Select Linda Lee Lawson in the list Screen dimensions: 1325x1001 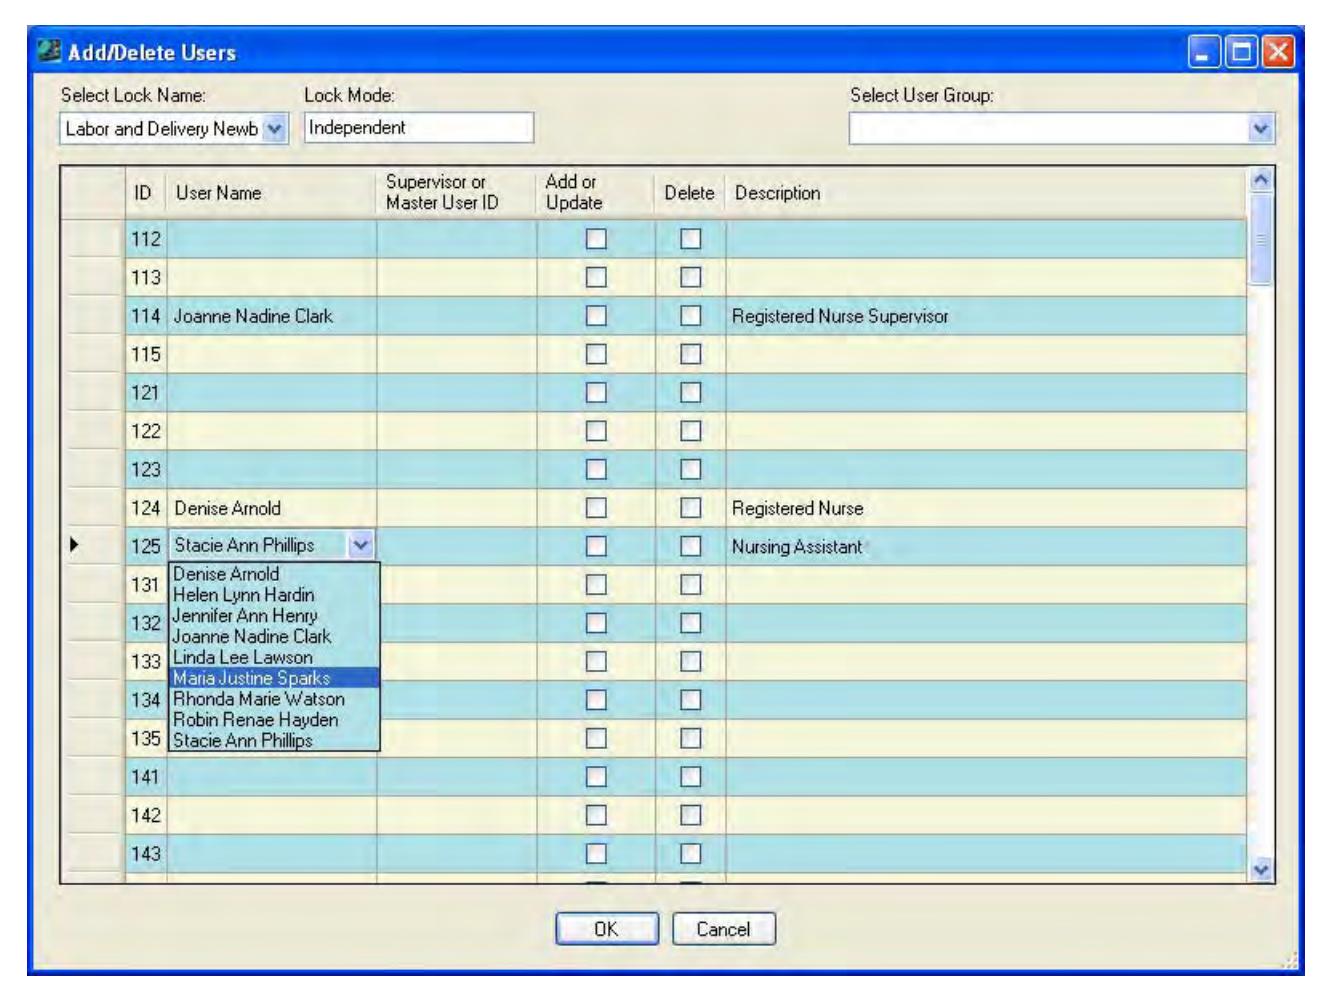(x=273, y=657)
